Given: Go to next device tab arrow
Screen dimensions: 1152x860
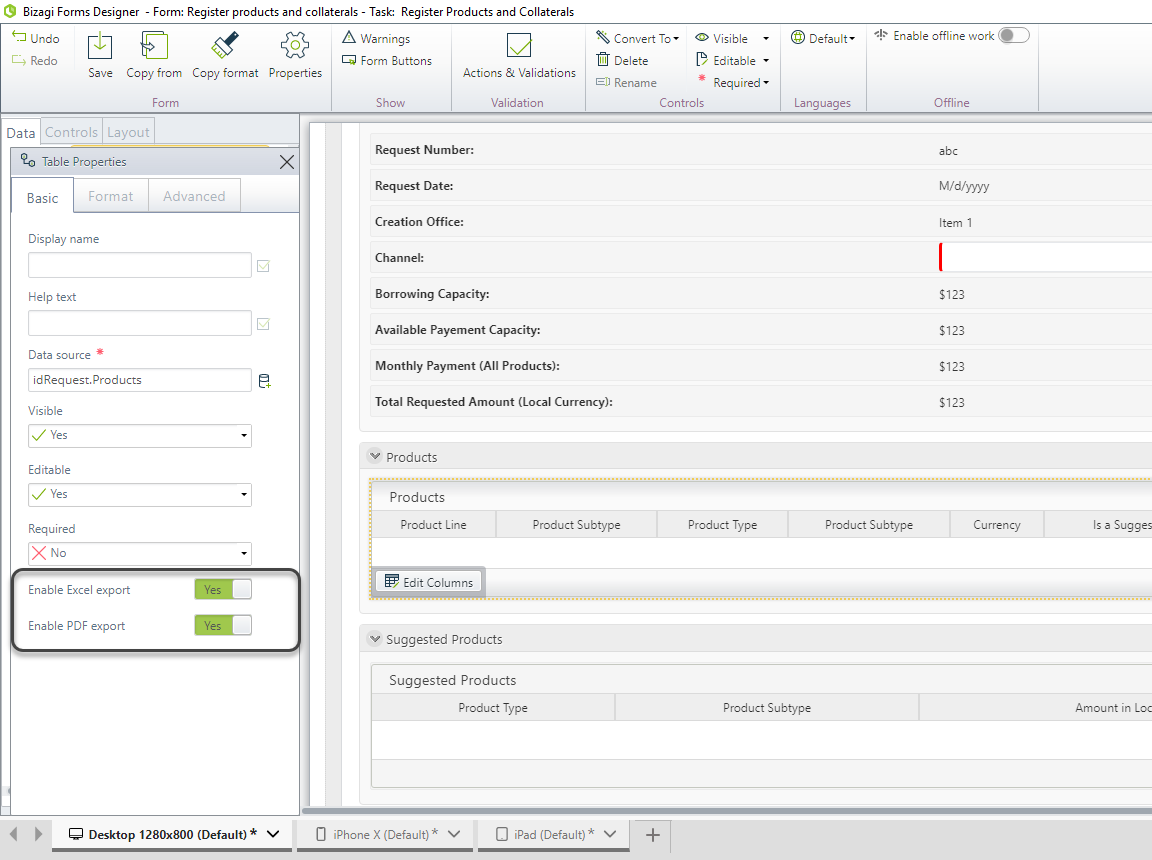Looking at the screenshot, I should point(38,834).
